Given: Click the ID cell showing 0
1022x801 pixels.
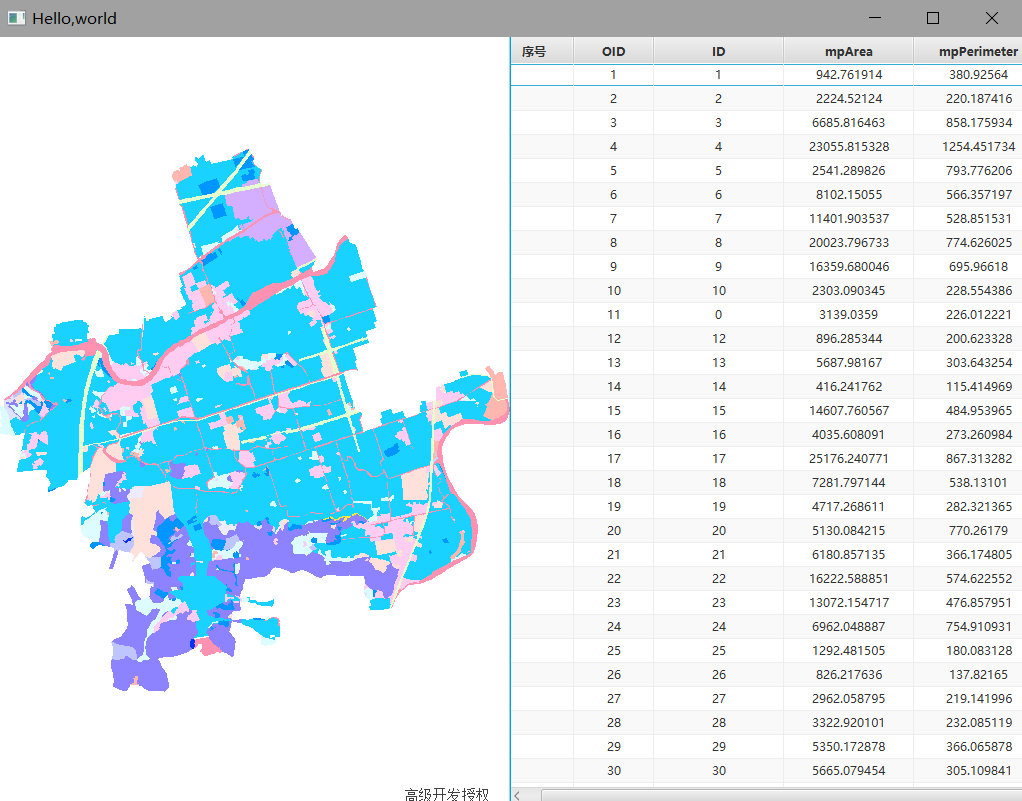Looking at the screenshot, I should [x=718, y=315].
